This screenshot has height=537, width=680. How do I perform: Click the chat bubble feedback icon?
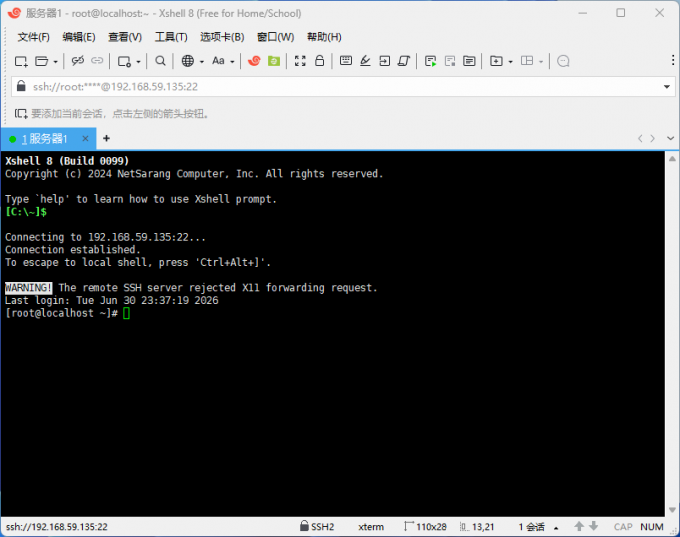click(563, 61)
